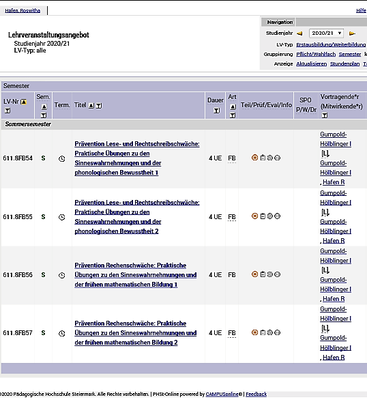Click the Lehrveranstaltungsangebot heading

(49, 35)
